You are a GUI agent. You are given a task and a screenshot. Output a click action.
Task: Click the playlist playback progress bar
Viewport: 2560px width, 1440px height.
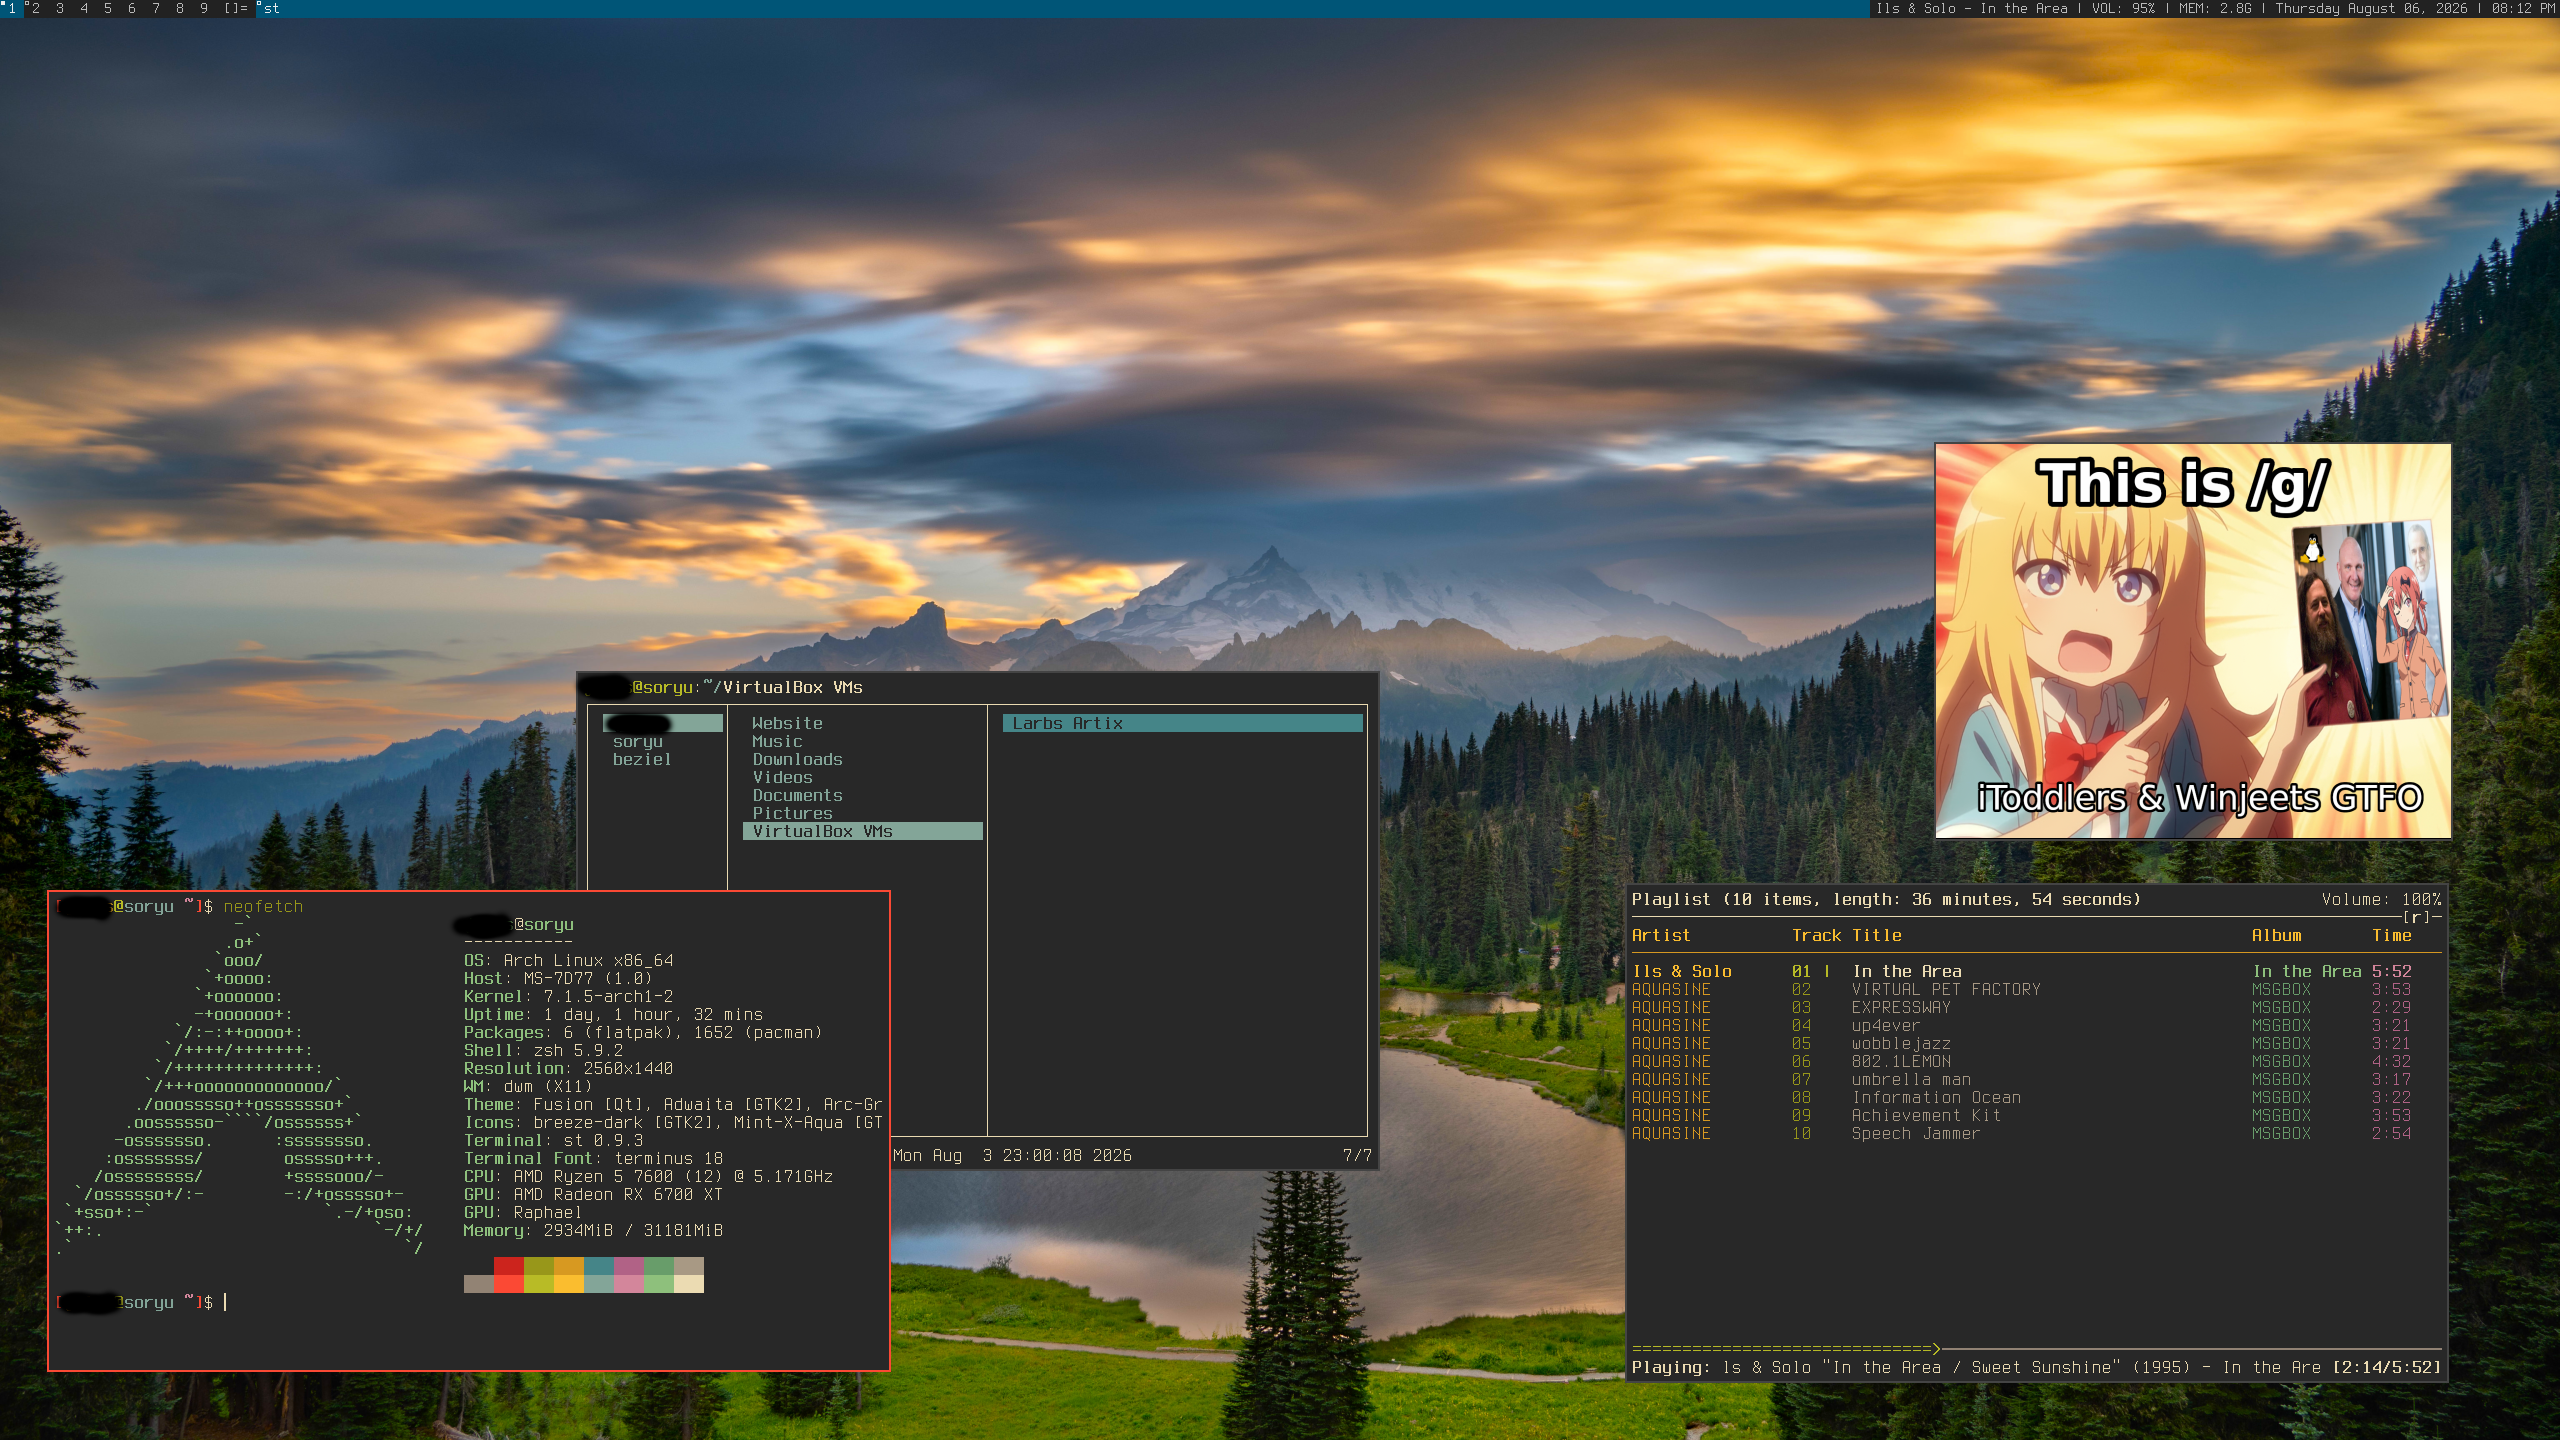[x=2037, y=1349]
